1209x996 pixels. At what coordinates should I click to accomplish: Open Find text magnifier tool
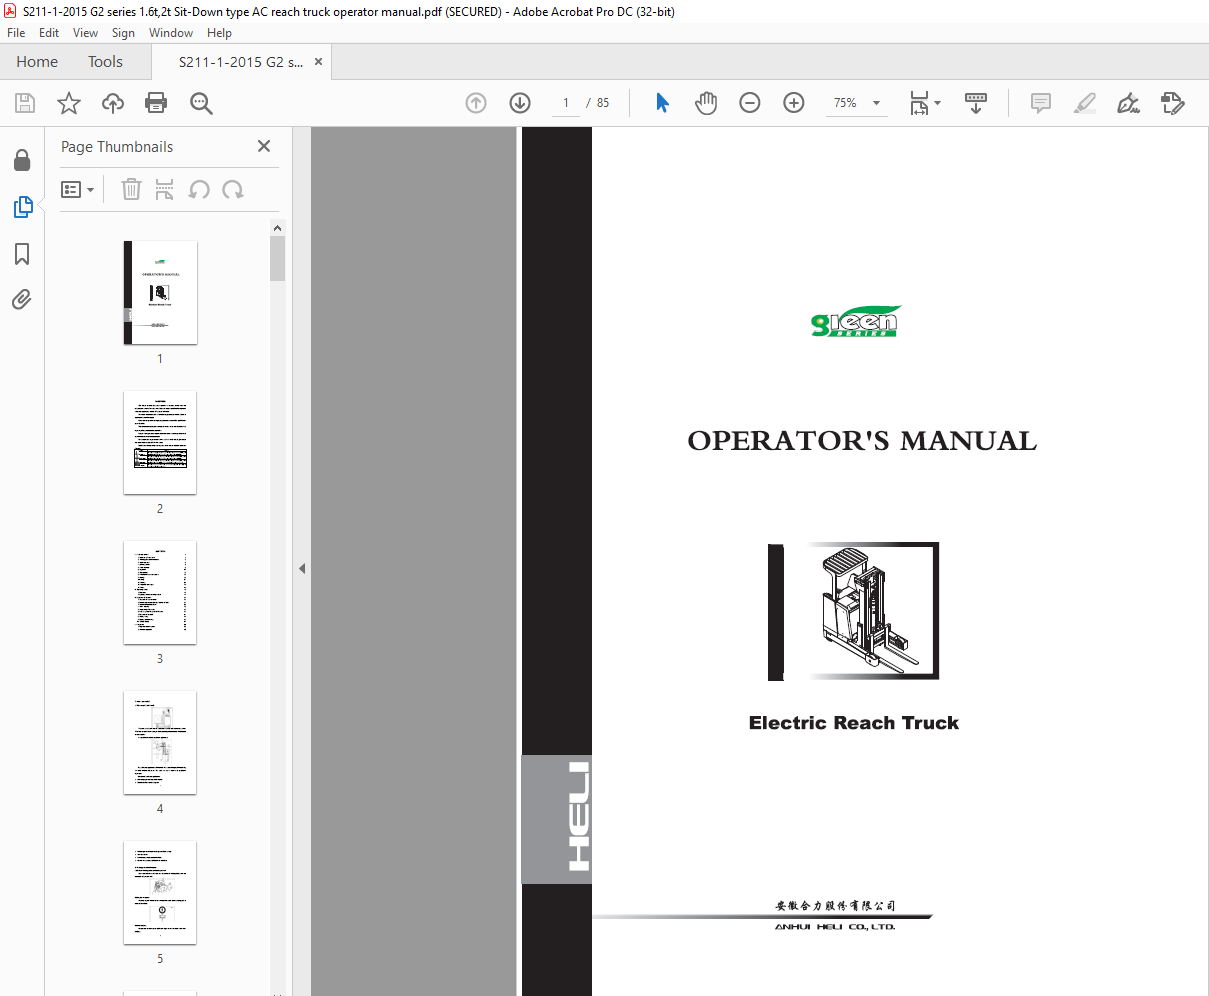tap(201, 103)
